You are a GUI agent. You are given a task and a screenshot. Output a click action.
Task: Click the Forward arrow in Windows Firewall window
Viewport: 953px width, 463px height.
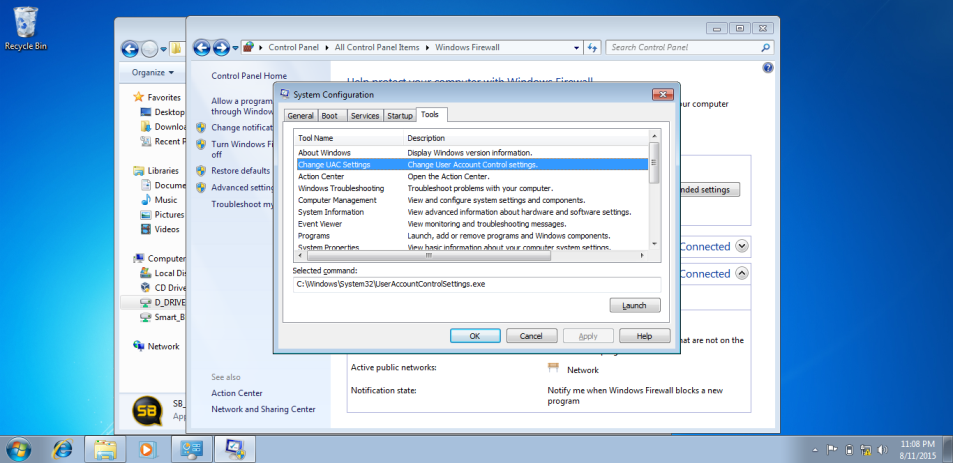(221, 47)
